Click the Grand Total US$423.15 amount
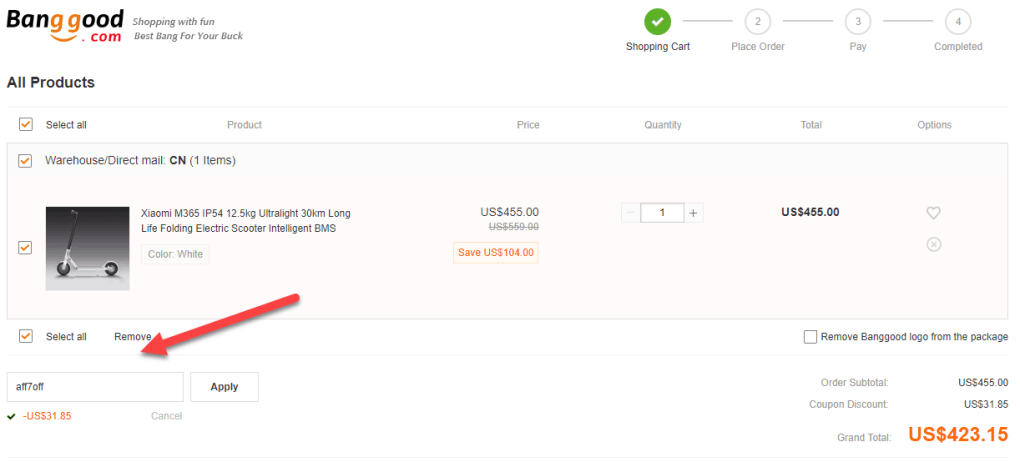The image size is (1020, 462). coord(958,435)
